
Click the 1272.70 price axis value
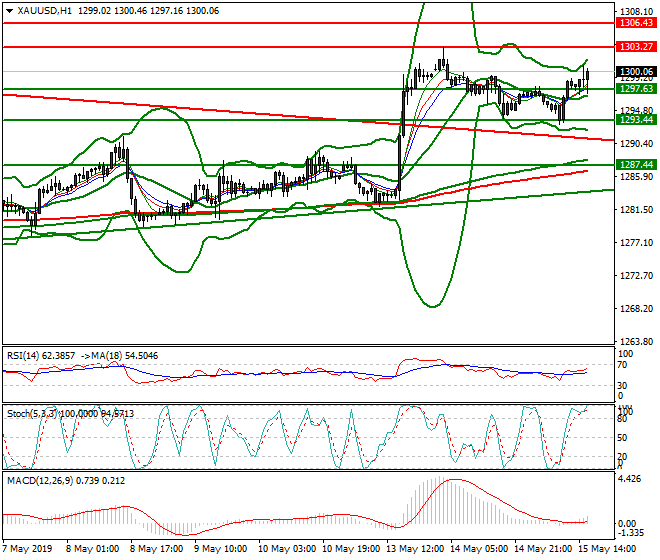click(x=636, y=275)
